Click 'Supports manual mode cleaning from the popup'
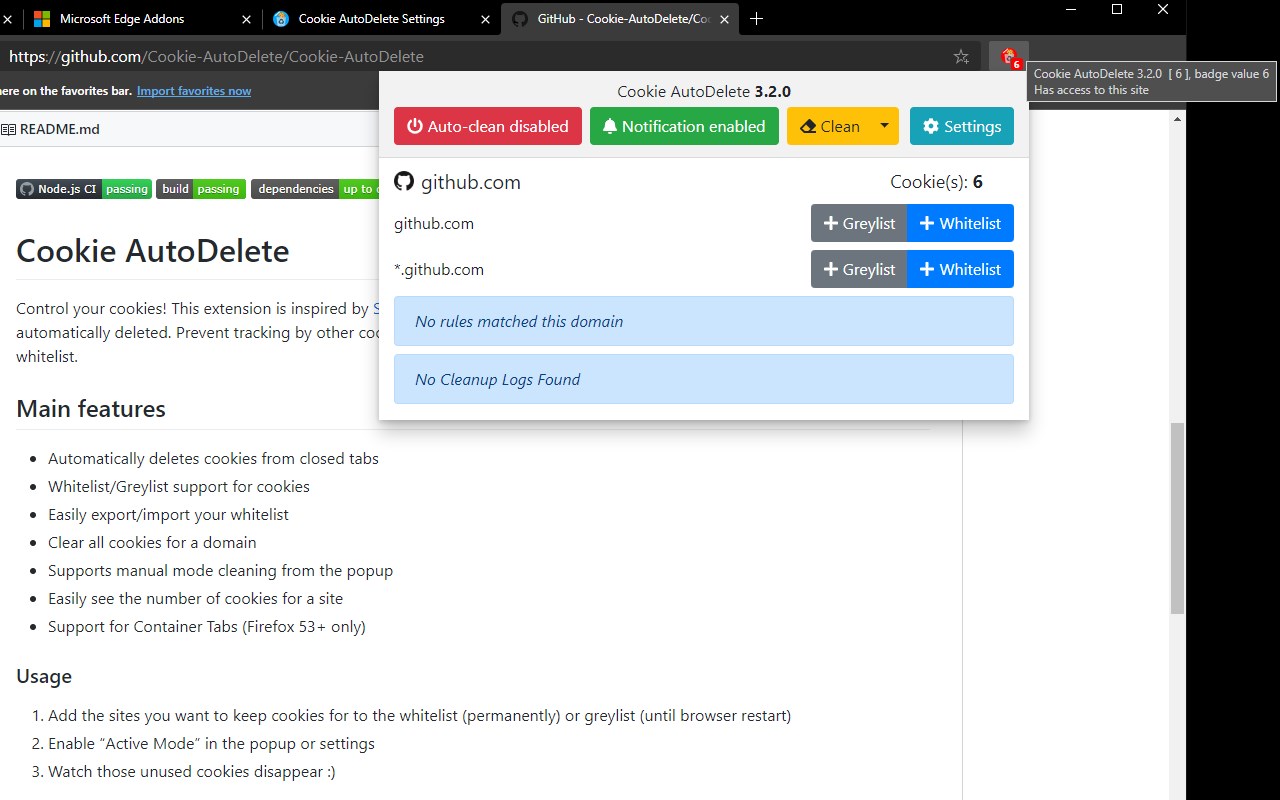The image size is (1280, 800). [x=220, y=570]
